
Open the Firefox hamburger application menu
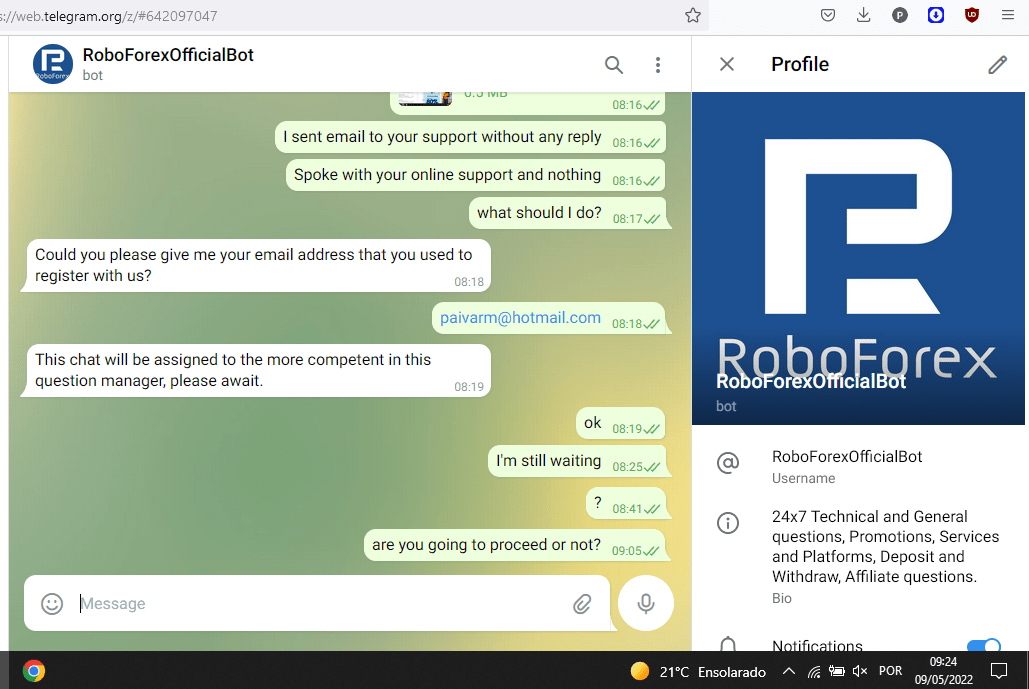coord(1007,15)
